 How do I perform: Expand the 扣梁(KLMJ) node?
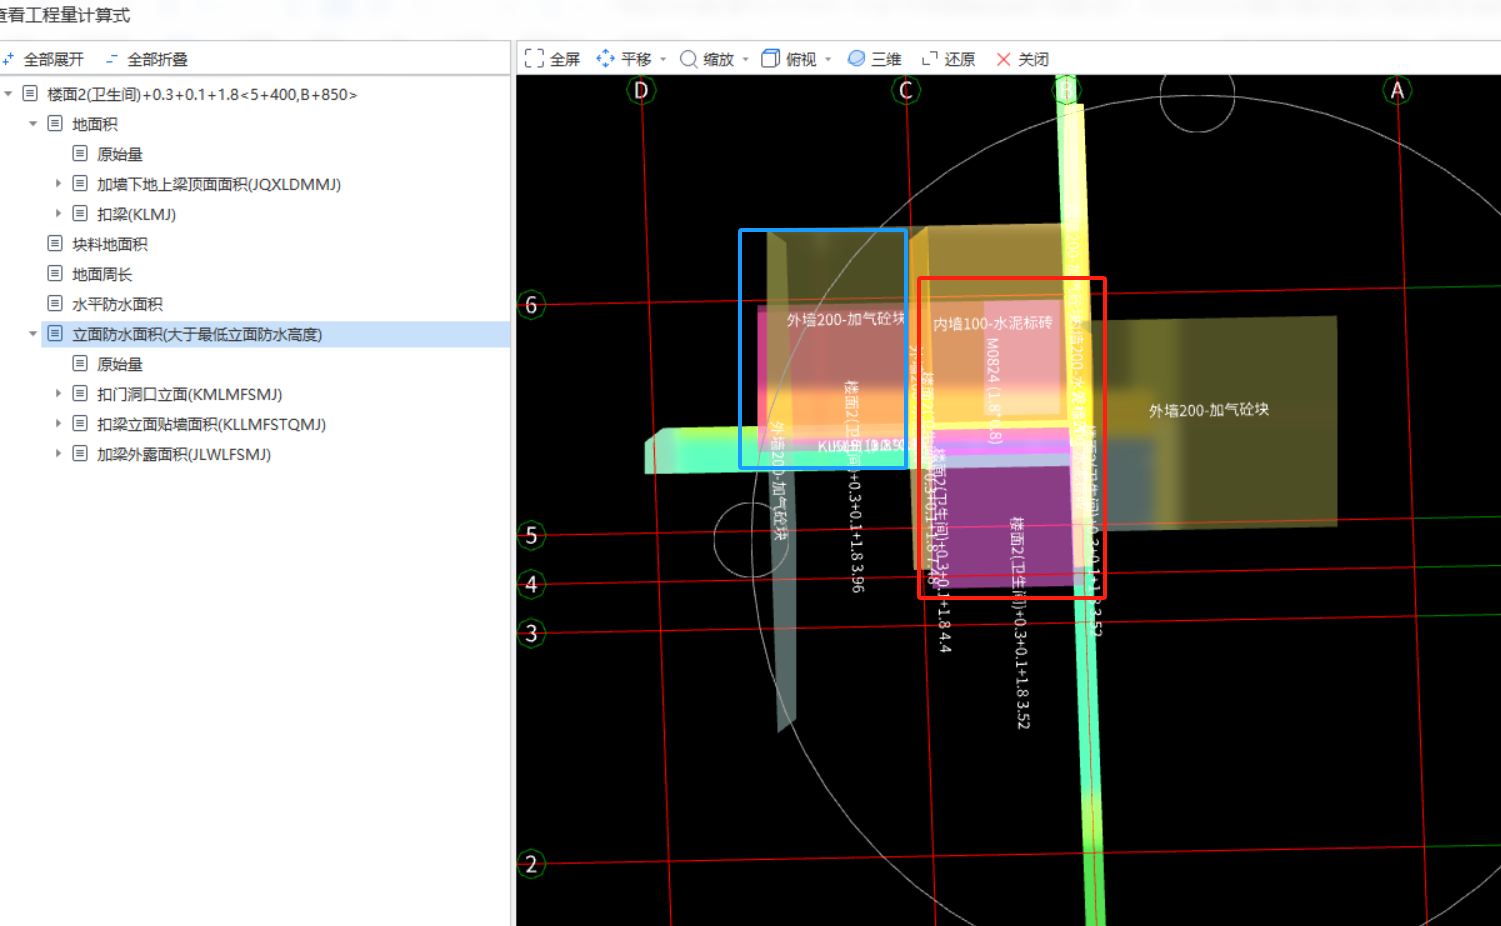point(58,214)
